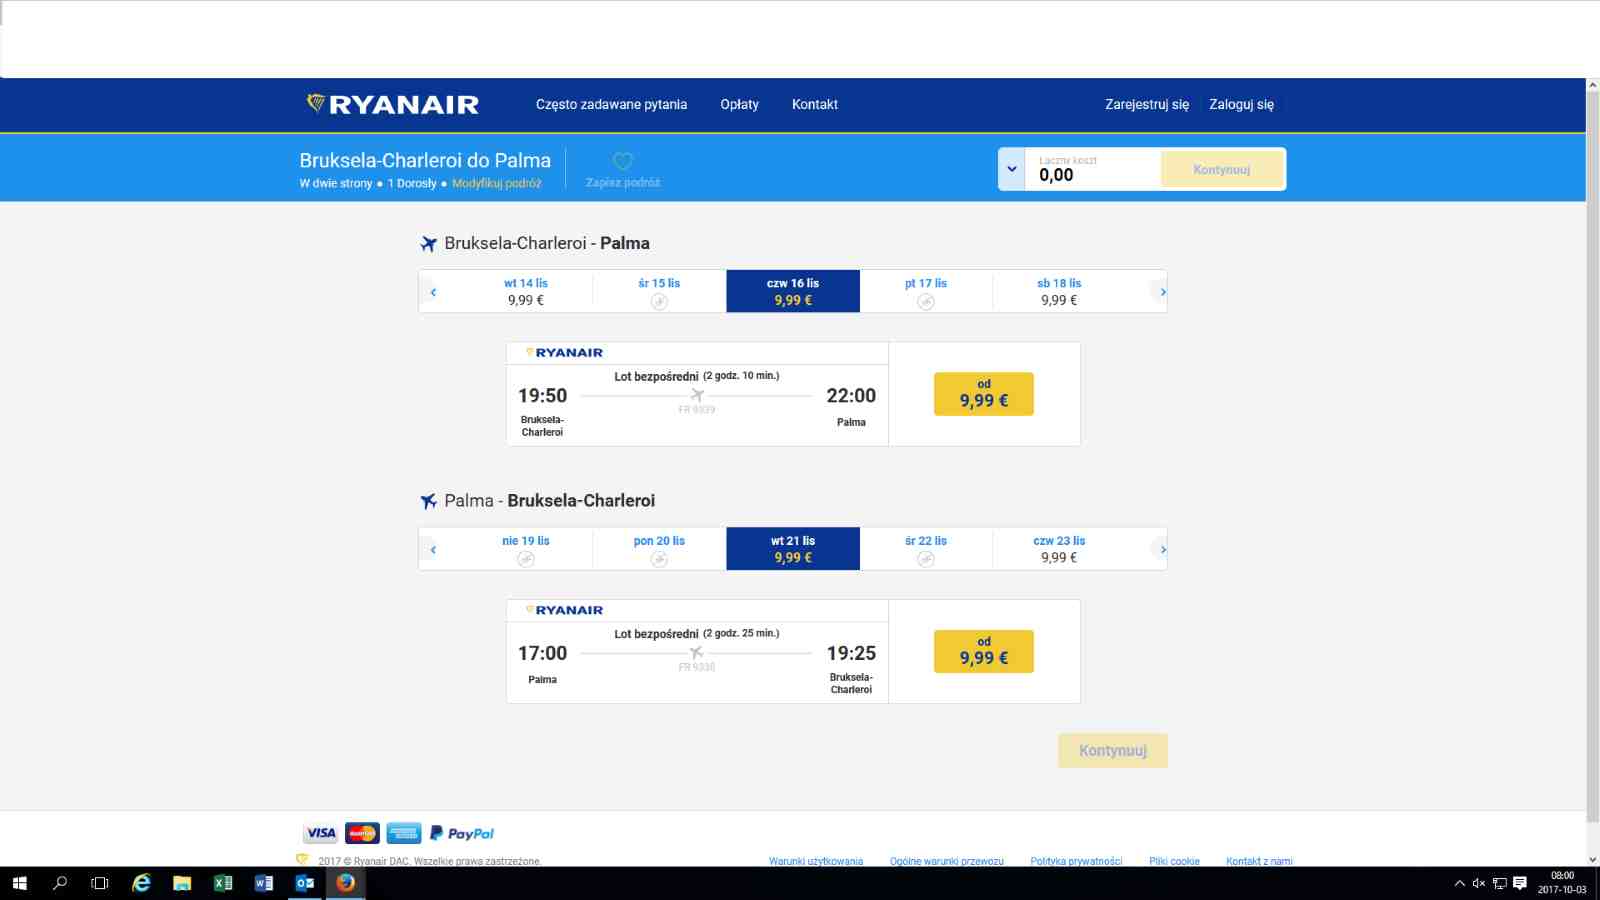
Task: Open the network icon in system tray
Action: point(1499,883)
